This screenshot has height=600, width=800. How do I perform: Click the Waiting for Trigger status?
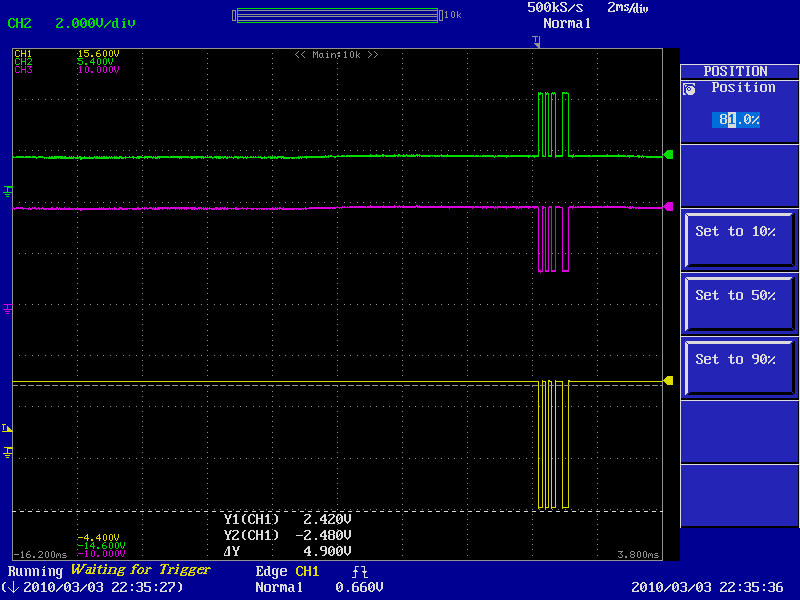click(141, 570)
